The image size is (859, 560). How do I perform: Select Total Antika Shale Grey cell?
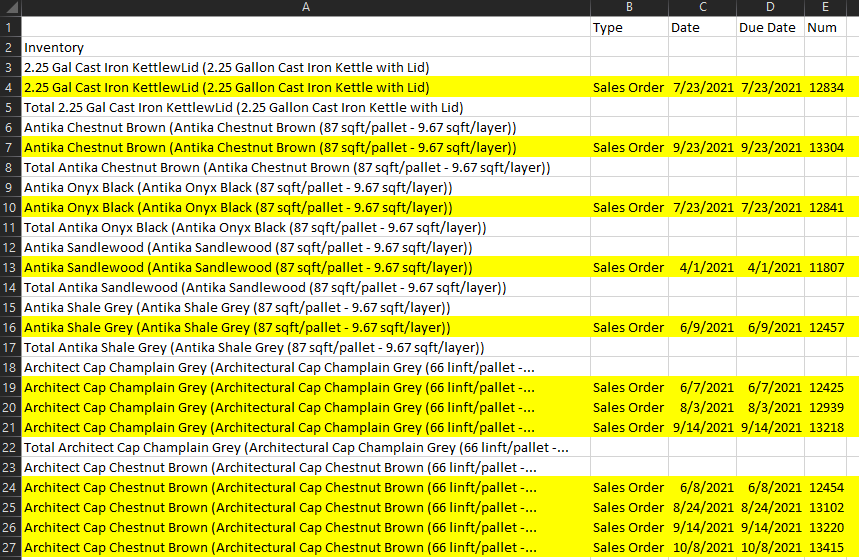(x=306, y=347)
